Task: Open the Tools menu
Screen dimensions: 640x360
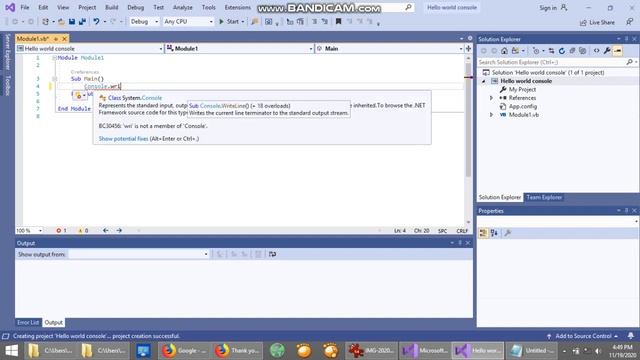Action: point(209,7)
